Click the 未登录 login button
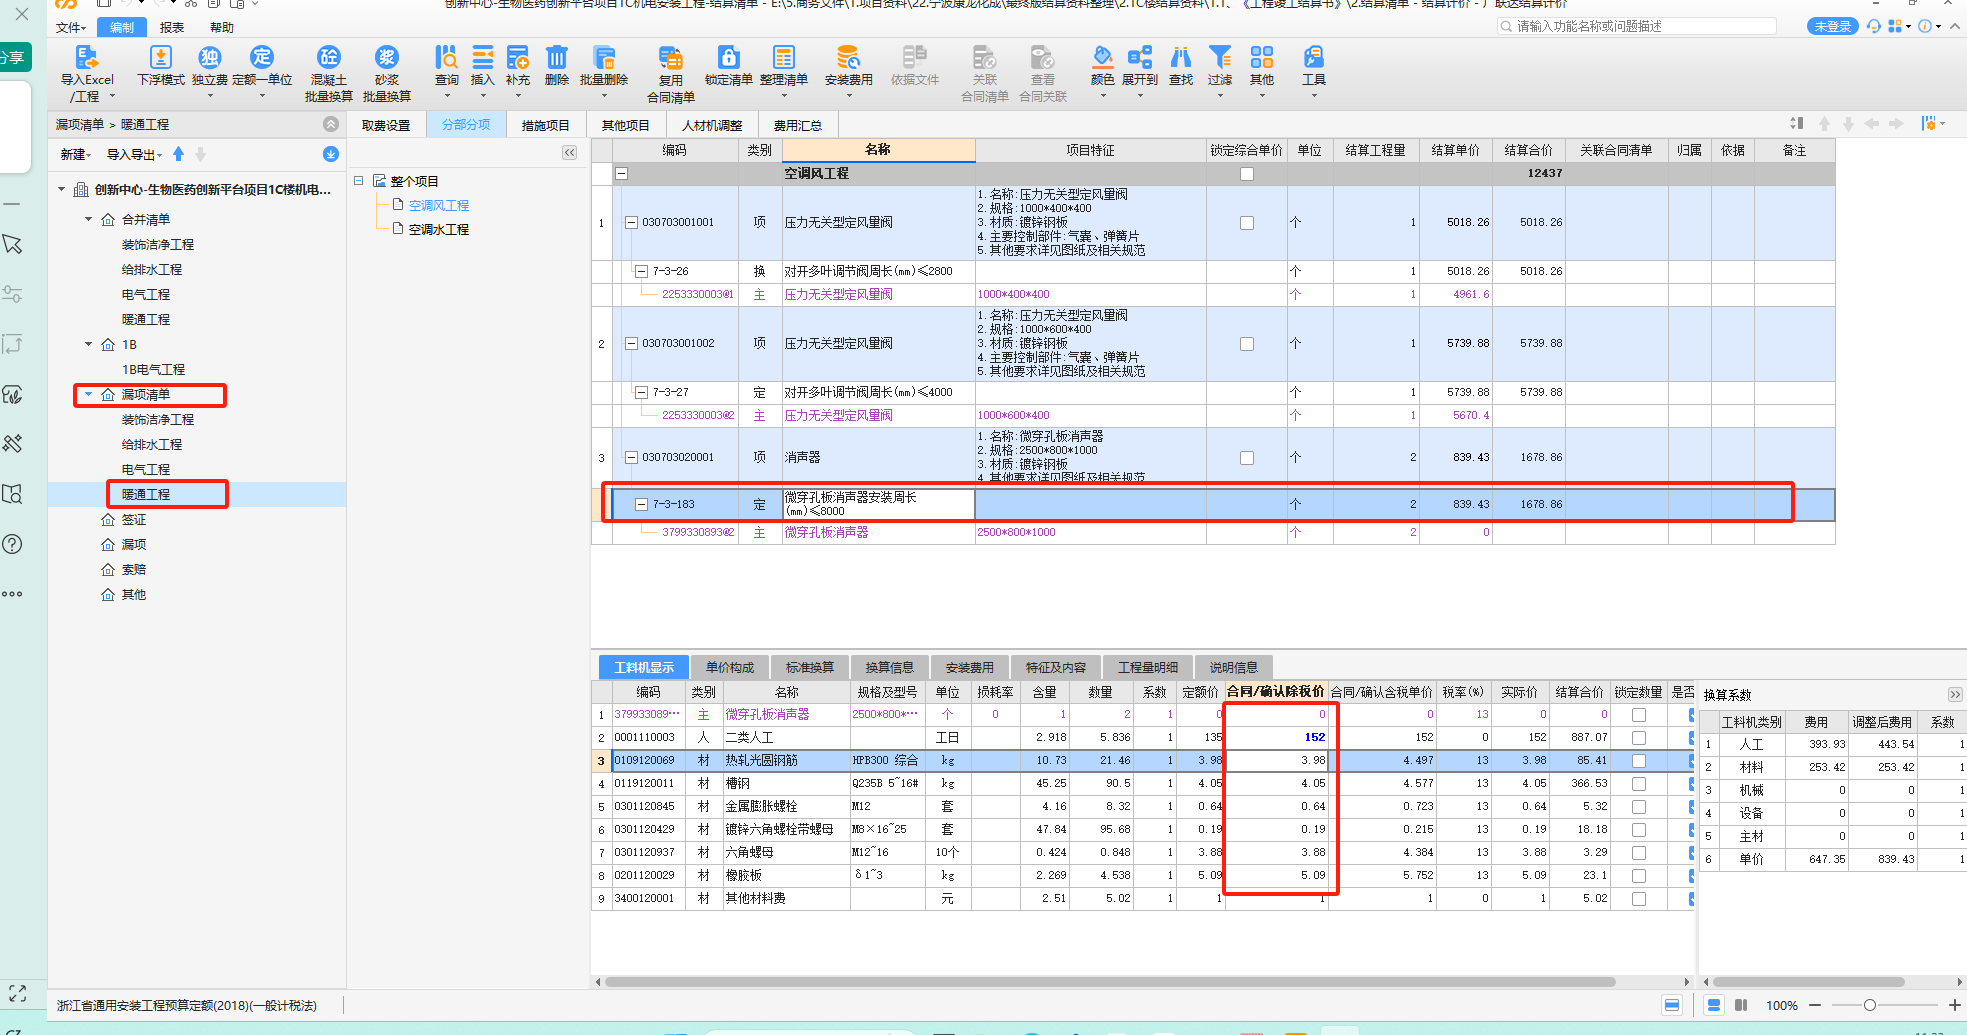The width and height of the screenshot is (1967, 1035). tap(1832, 27)
